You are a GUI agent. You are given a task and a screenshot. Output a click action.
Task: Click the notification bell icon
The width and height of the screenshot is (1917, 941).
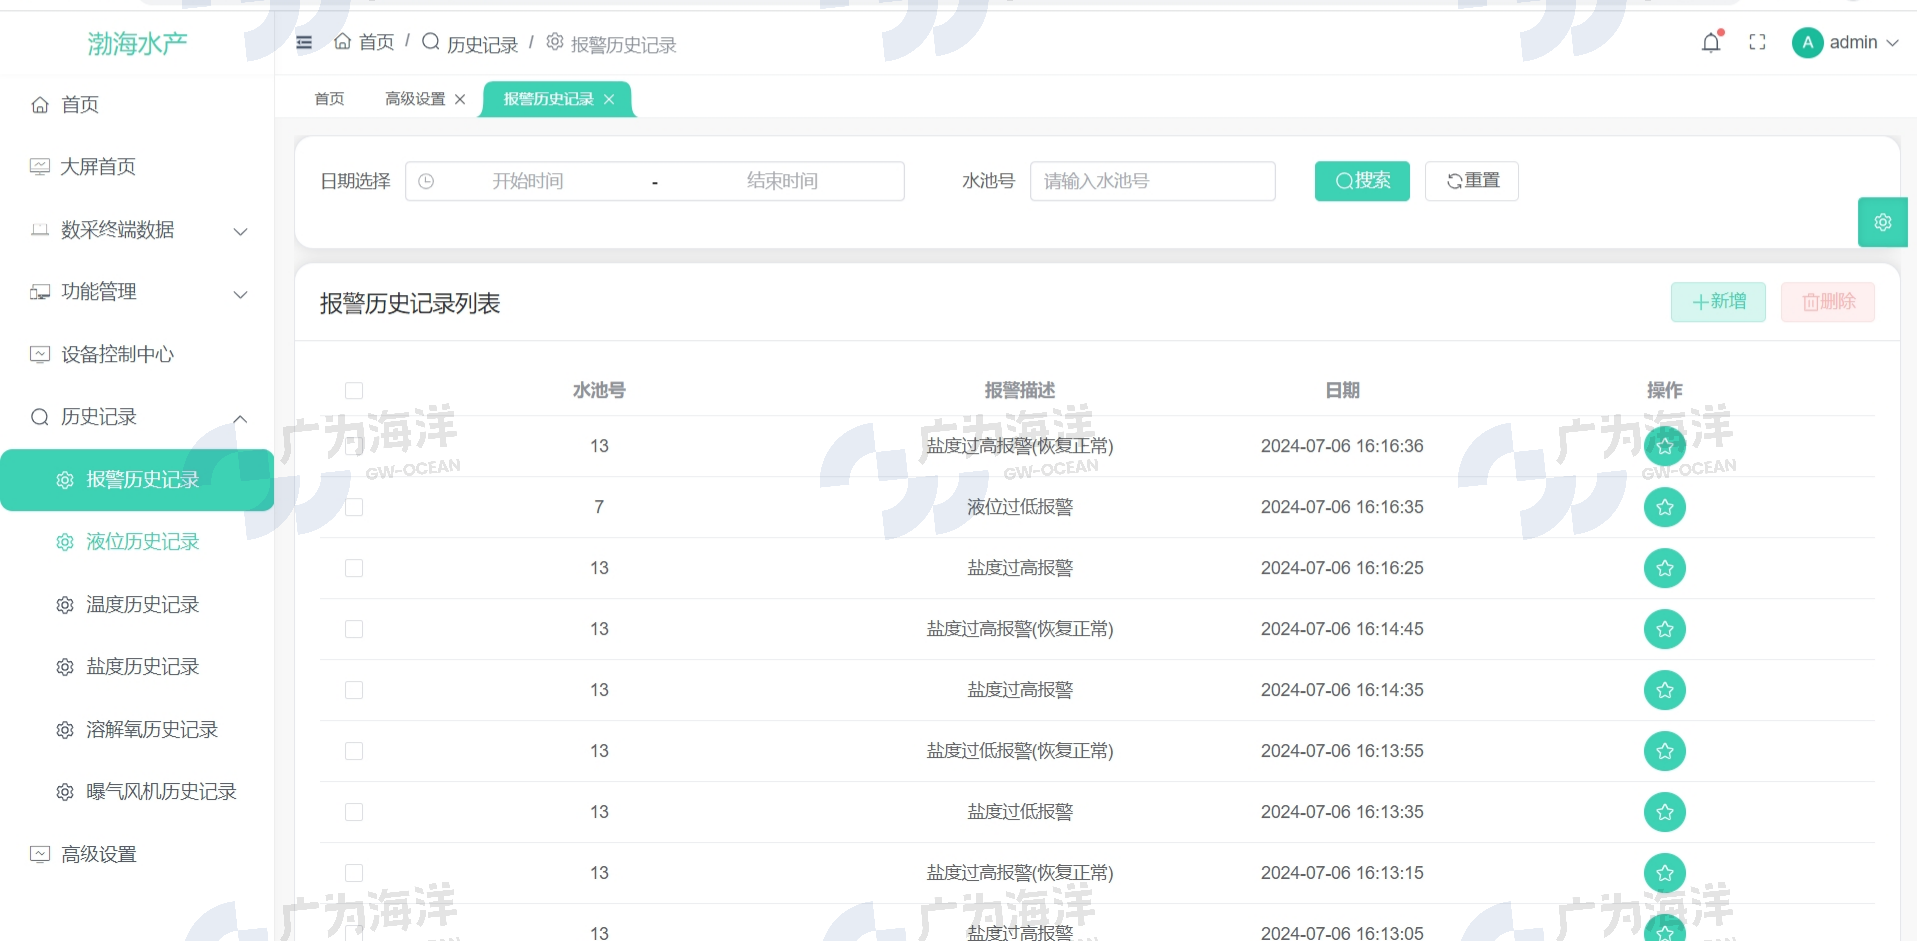[1710, 42]
